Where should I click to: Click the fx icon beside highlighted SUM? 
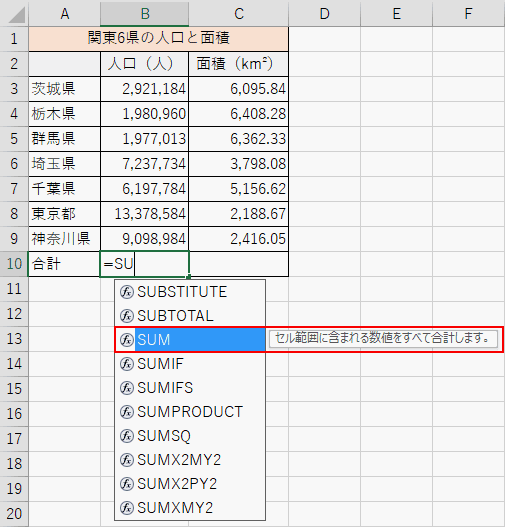tap(127, 339)
